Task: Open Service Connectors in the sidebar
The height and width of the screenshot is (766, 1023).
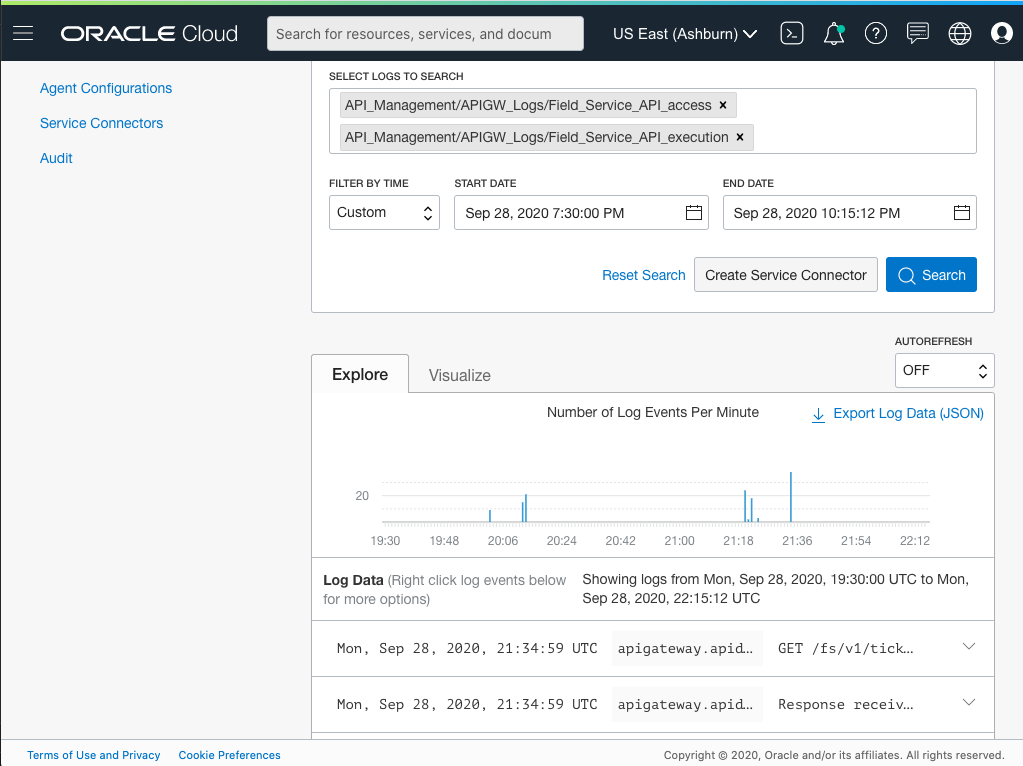Action: [101, 123]
